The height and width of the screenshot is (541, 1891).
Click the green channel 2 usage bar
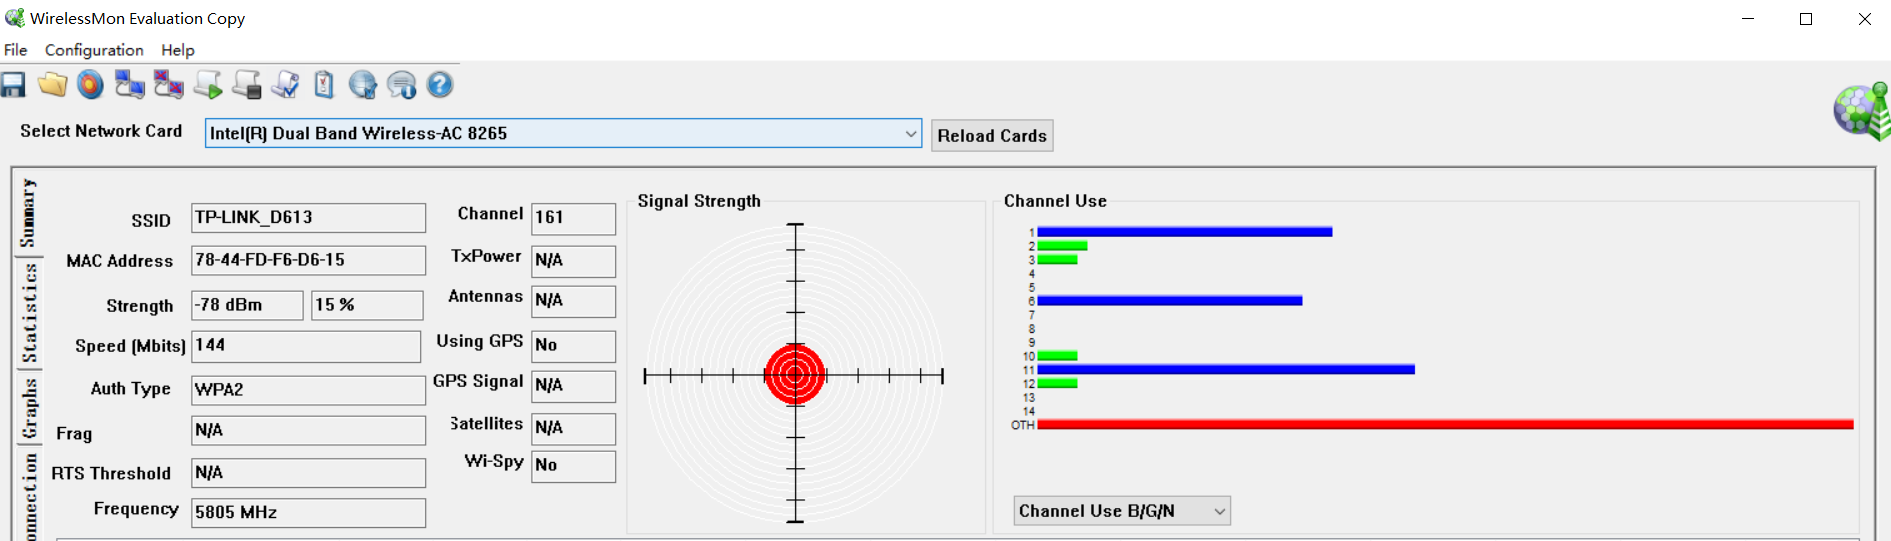[1062, 246]
